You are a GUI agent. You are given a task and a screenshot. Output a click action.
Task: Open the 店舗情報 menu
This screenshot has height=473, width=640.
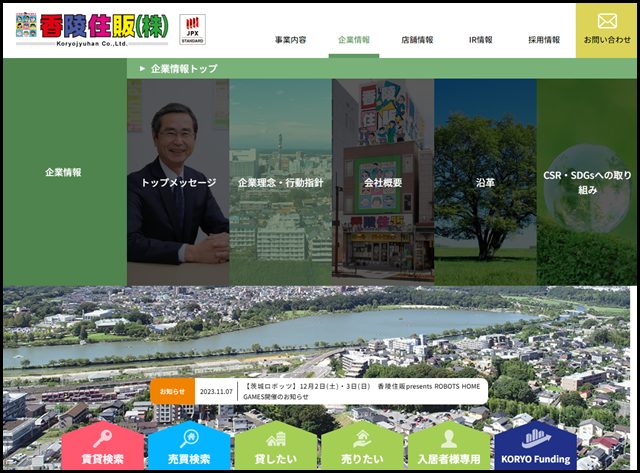(x=417, y=40)
